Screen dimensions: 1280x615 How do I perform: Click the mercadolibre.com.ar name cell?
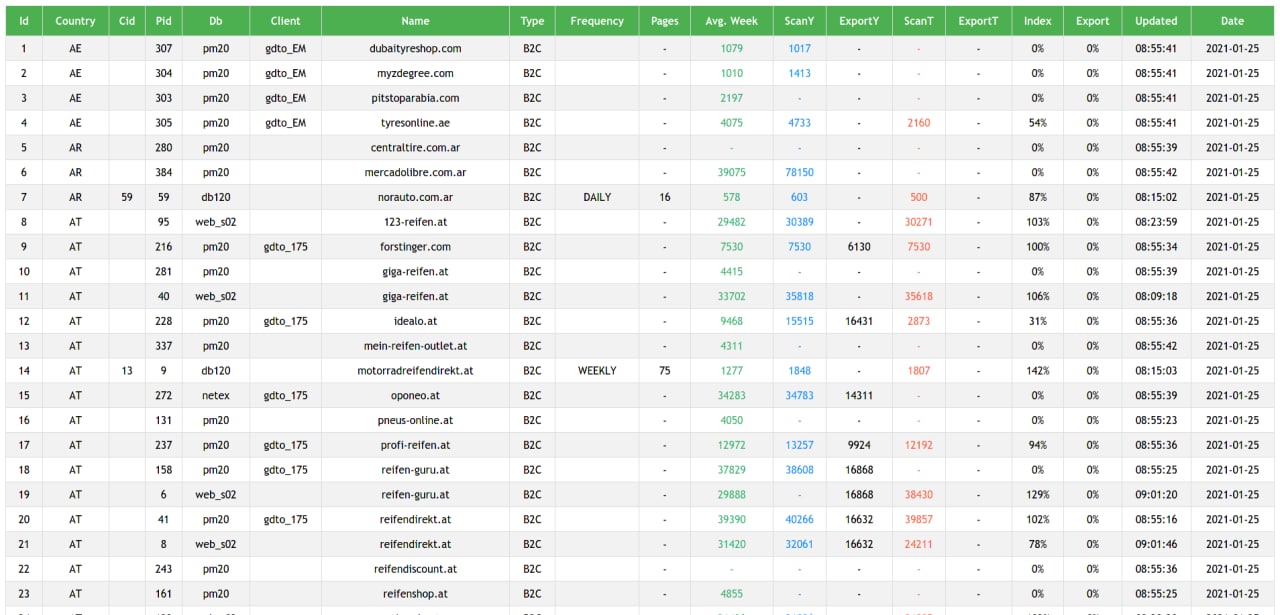pyautogui.click(x=415, y=172)
